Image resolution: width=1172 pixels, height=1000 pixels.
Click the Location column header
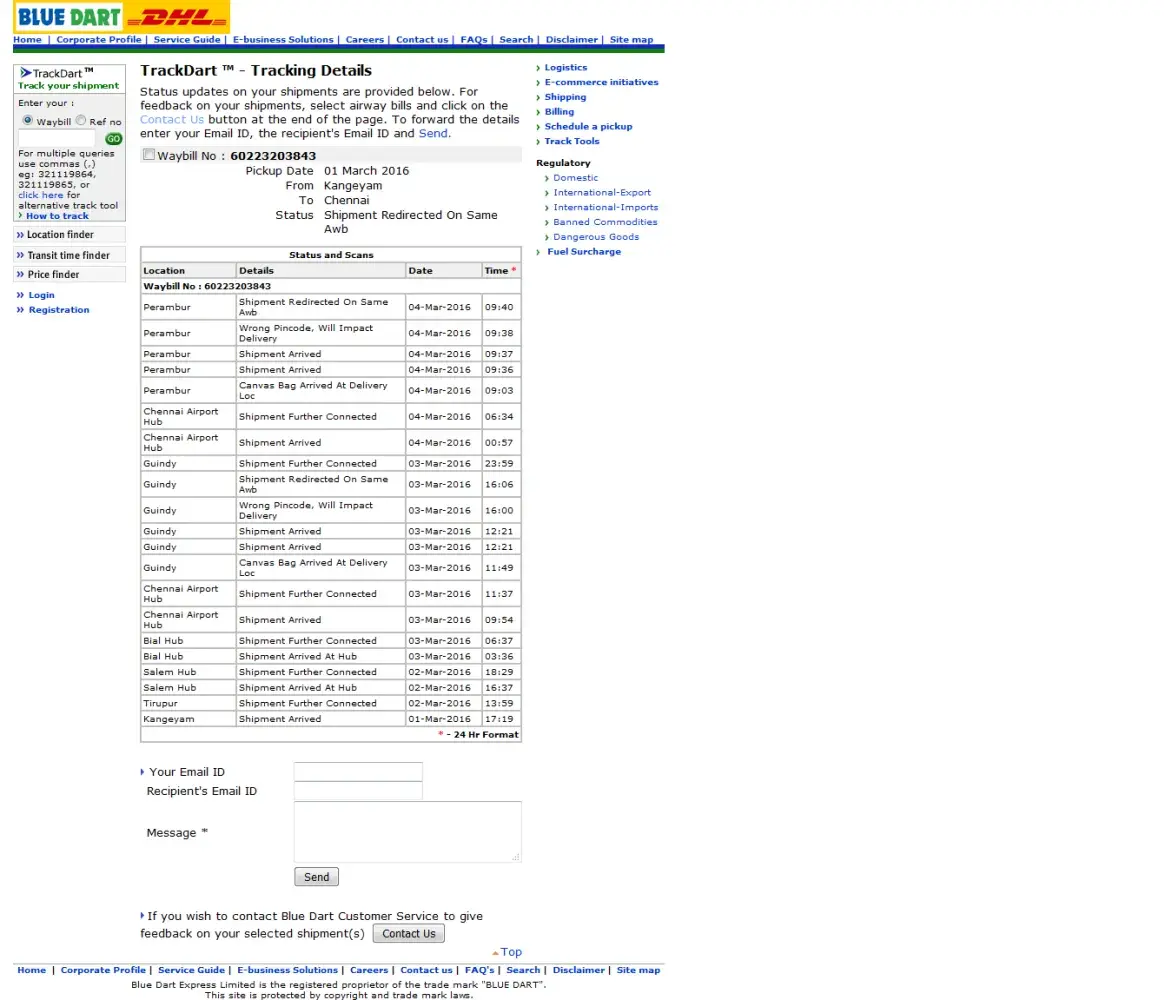(x=188, y=271)
